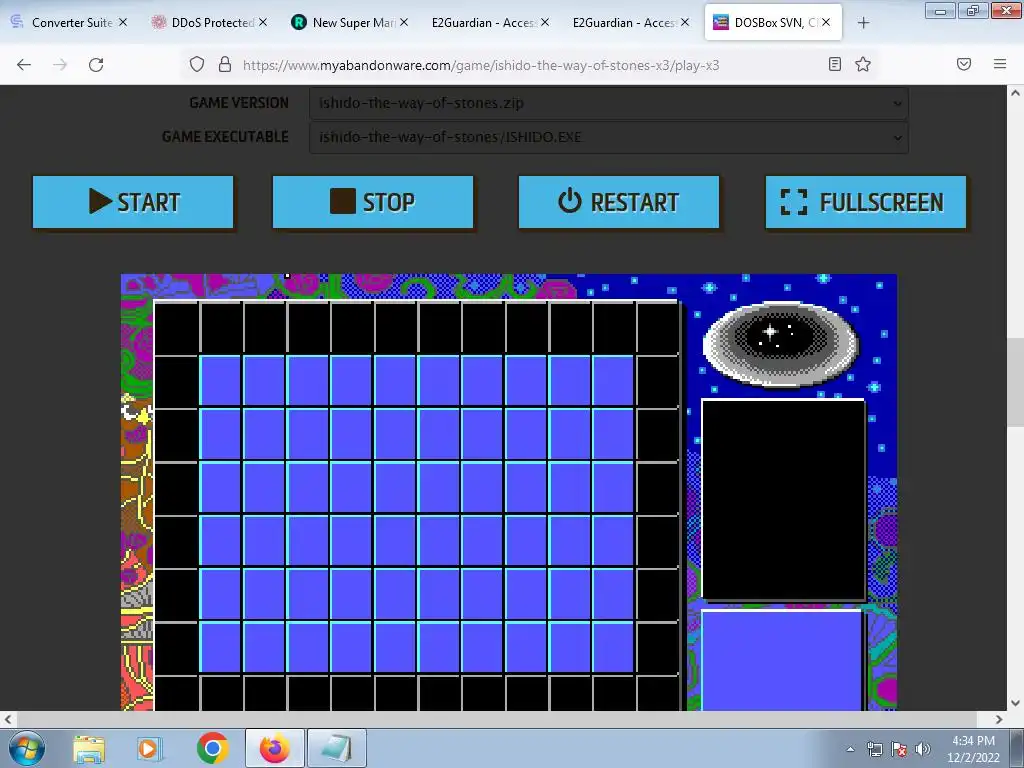
Task: Switch to the DDoS Protected tab
Action: (209, 22)
